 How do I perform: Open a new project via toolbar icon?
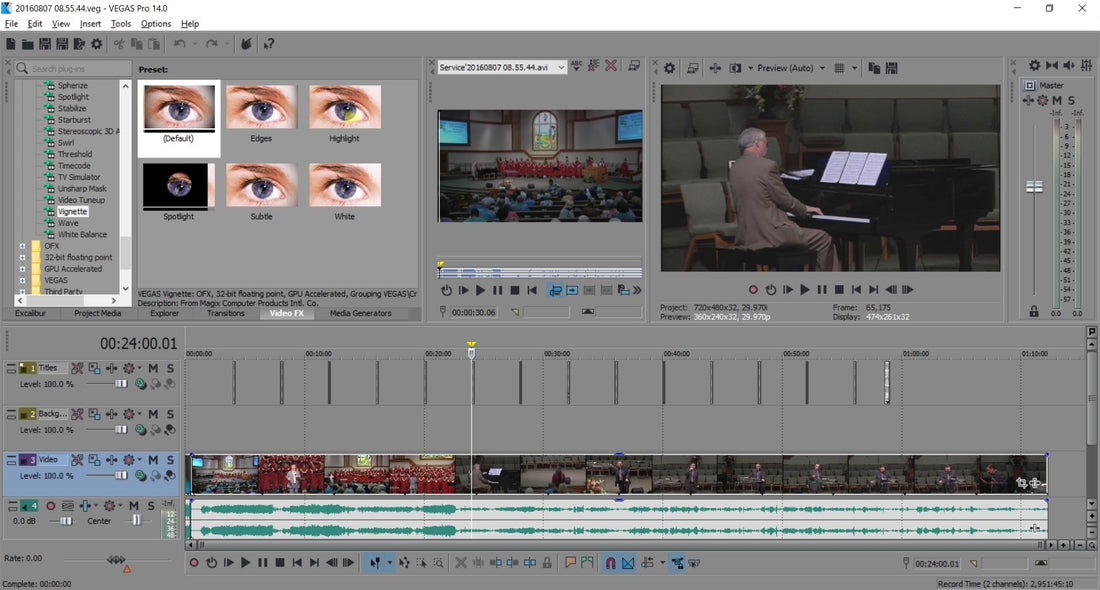[x=11, y=43]
